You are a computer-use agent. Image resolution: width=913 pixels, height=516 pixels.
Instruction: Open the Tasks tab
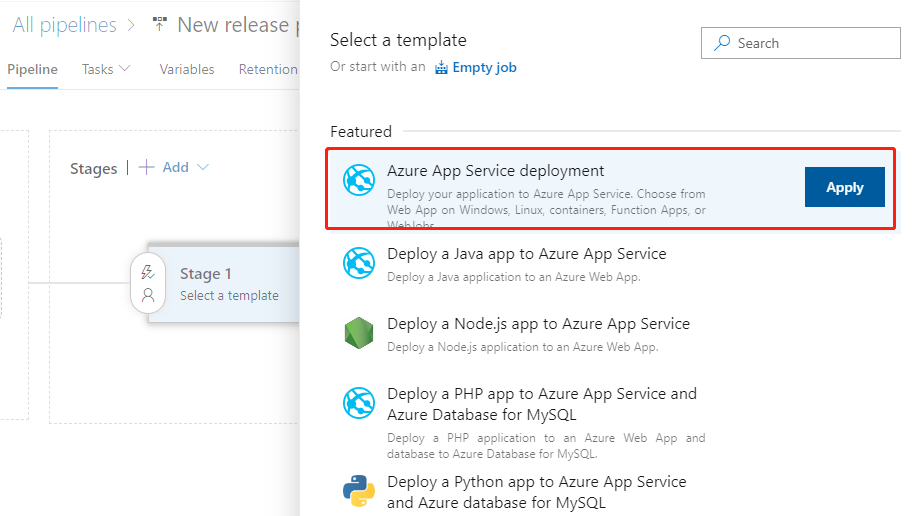[97, 69]
